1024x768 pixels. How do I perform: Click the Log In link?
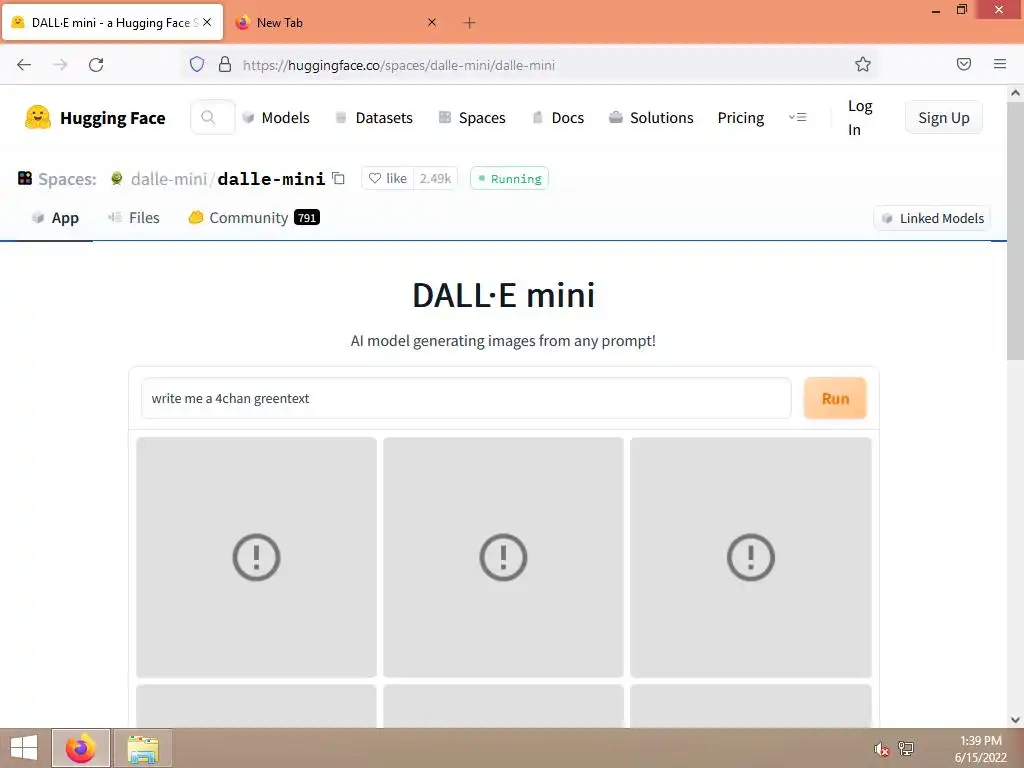(x=859, y=118)
